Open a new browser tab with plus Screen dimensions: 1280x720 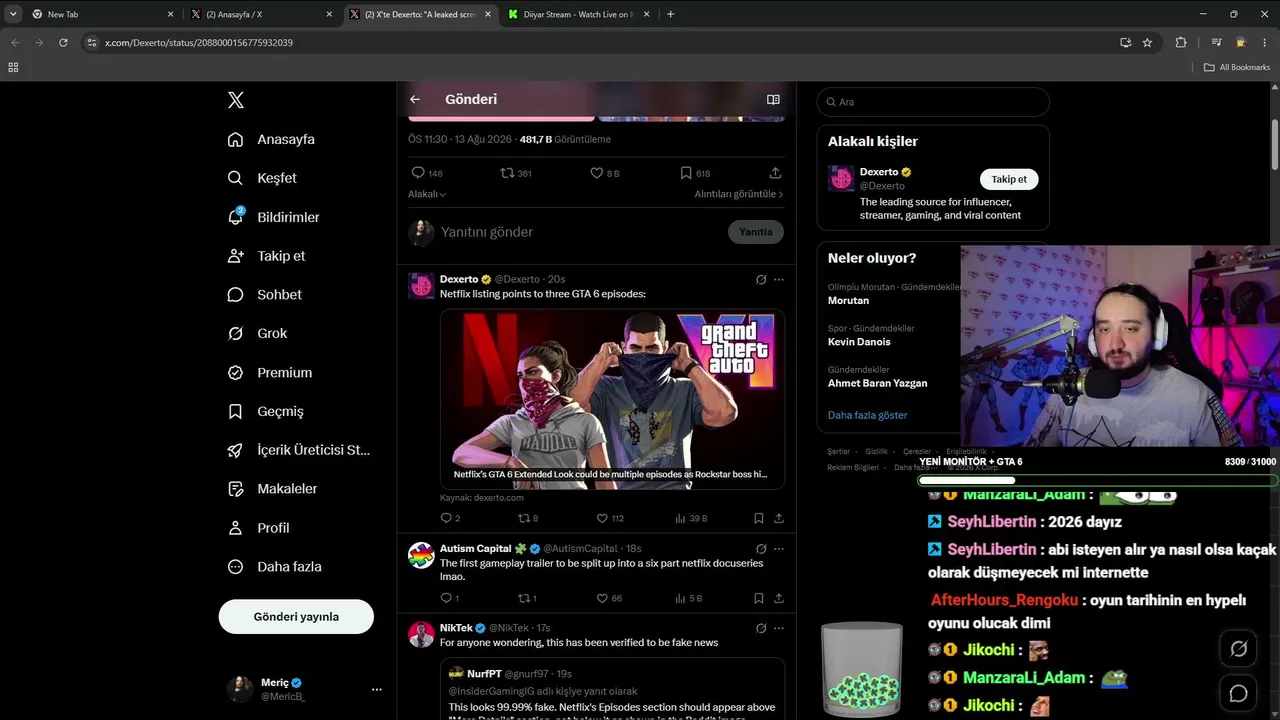pos(670,14)
